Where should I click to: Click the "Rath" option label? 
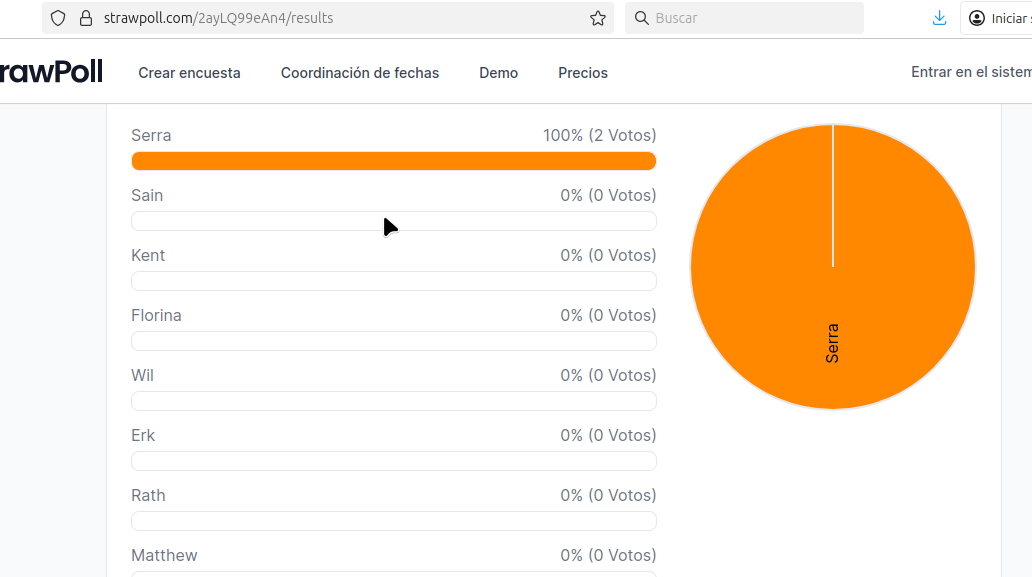click(x=148, y=495)
